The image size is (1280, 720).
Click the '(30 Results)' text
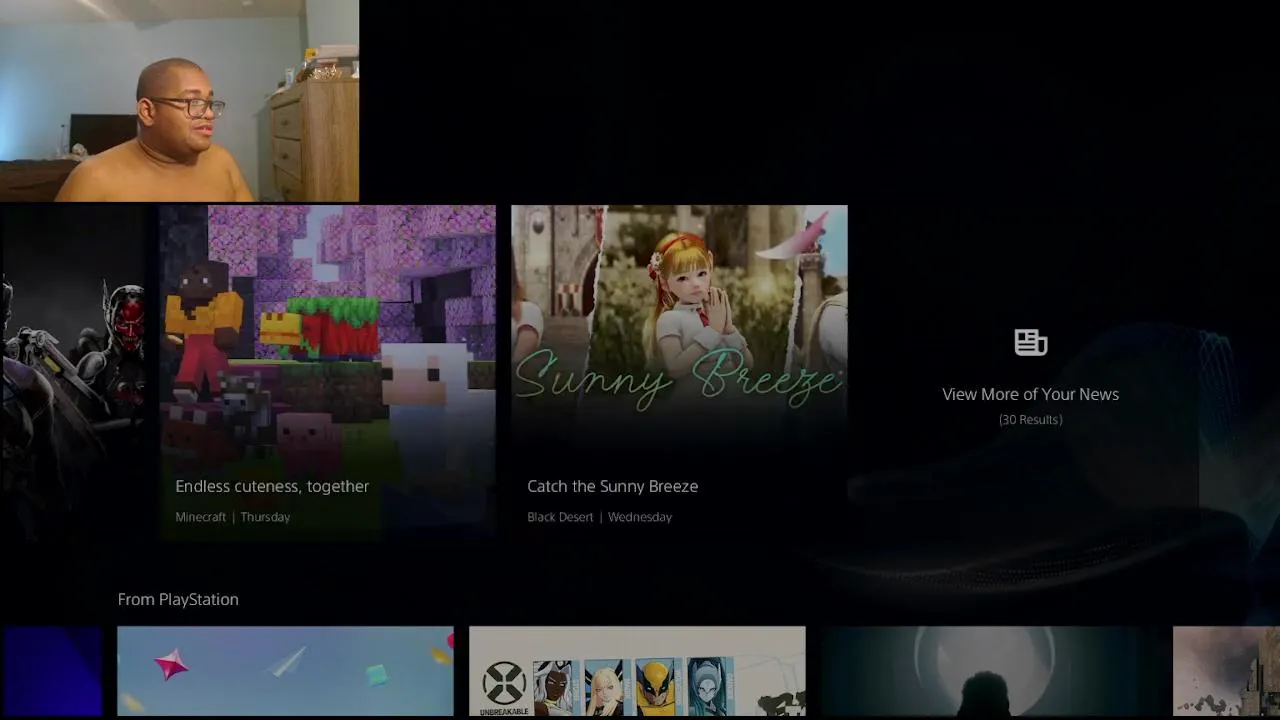click(1030, 420)
